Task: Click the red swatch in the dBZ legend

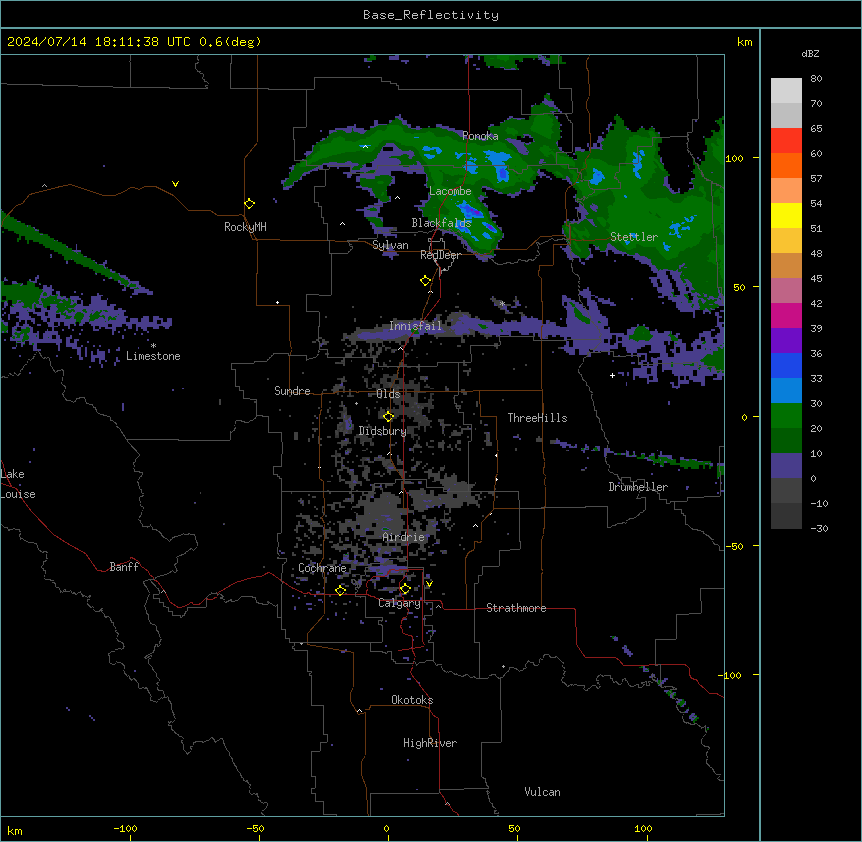Action: [x=786, y=141]
